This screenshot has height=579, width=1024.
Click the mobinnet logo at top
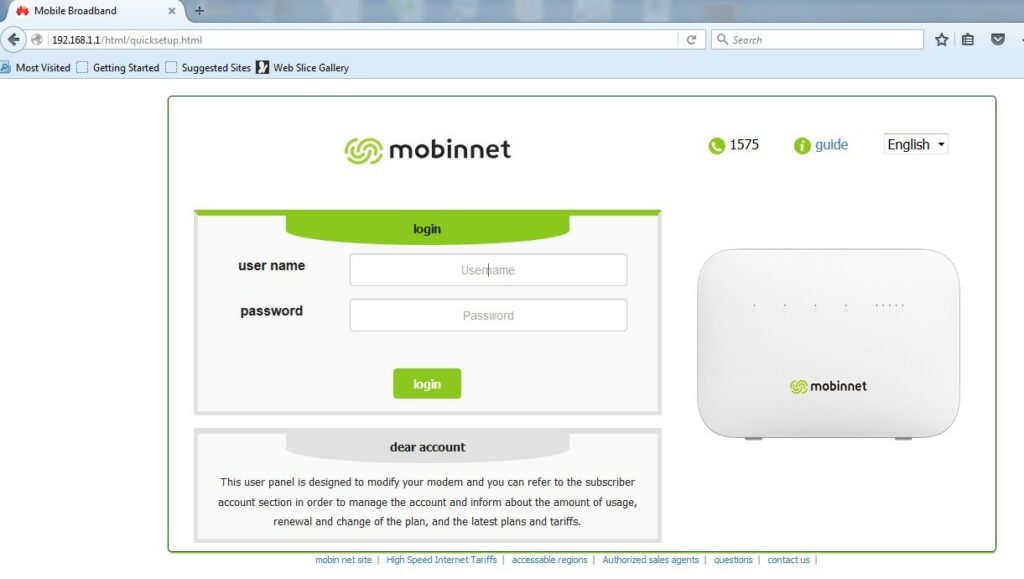(x=427, y=149)
